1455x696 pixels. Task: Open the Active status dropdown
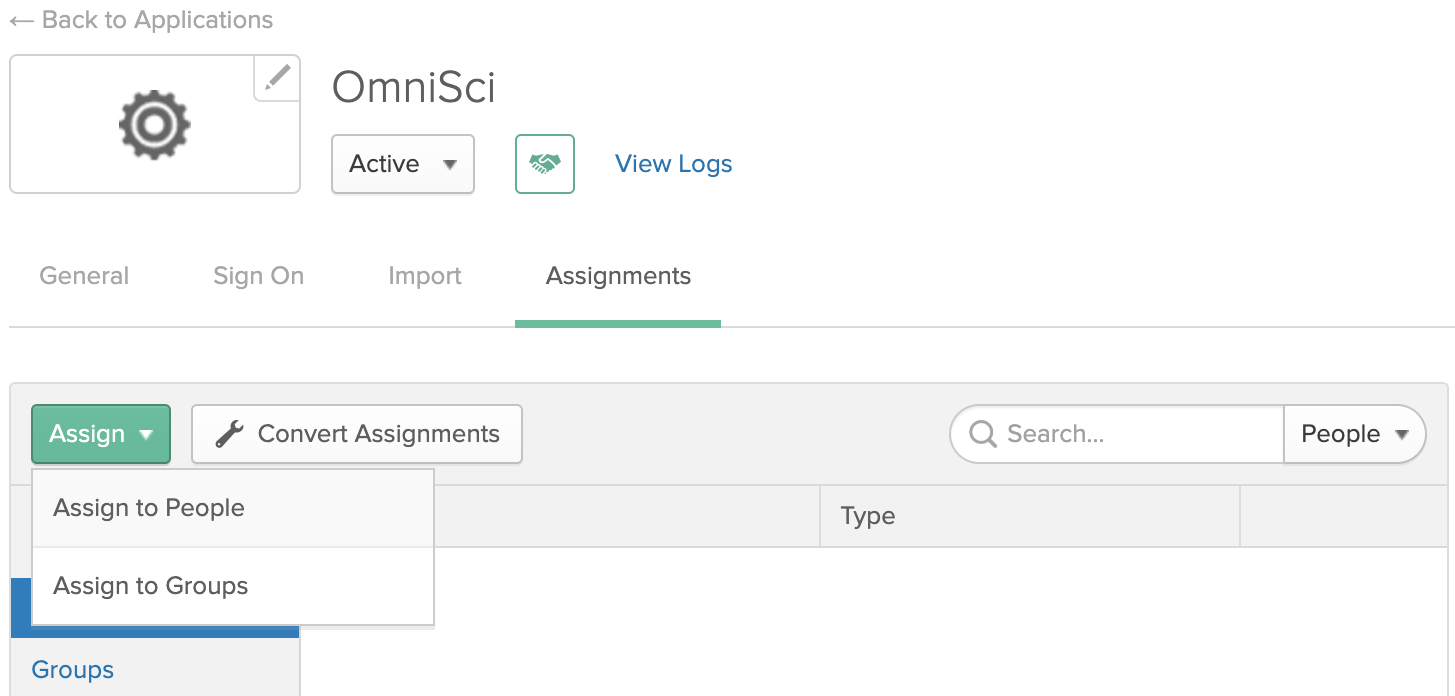(402, 164)
